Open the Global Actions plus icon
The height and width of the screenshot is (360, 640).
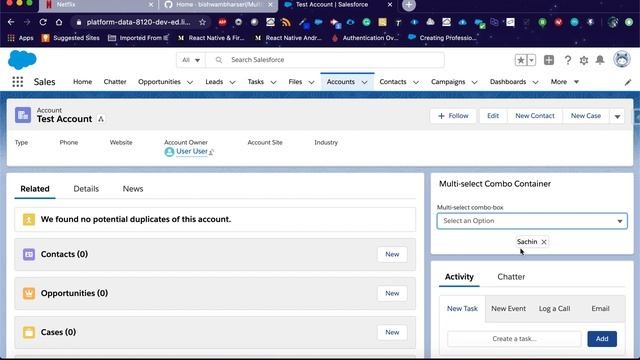click(549, 60)
